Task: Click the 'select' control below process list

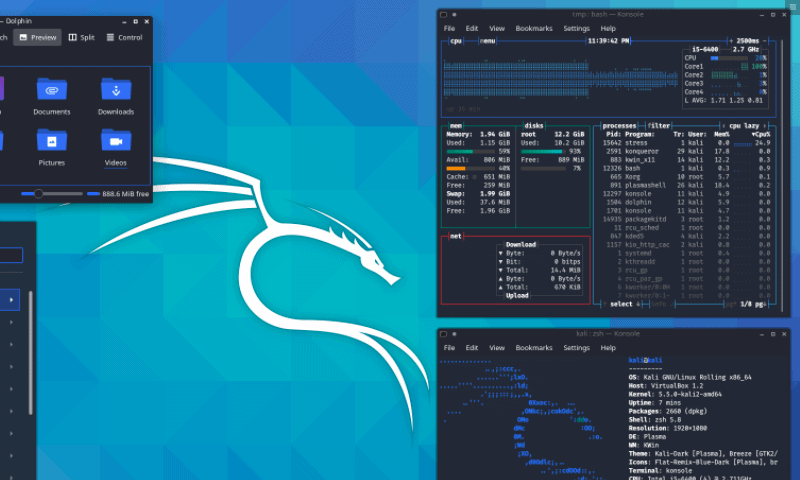Action: point(621,304)
